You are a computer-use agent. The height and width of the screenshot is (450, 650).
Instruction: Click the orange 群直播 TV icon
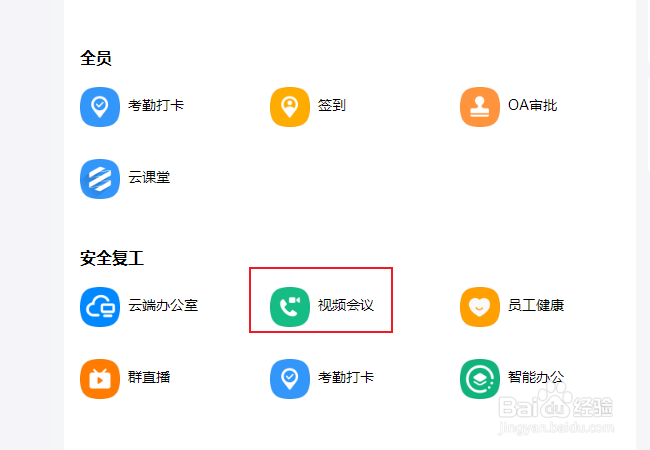[100, 379]
